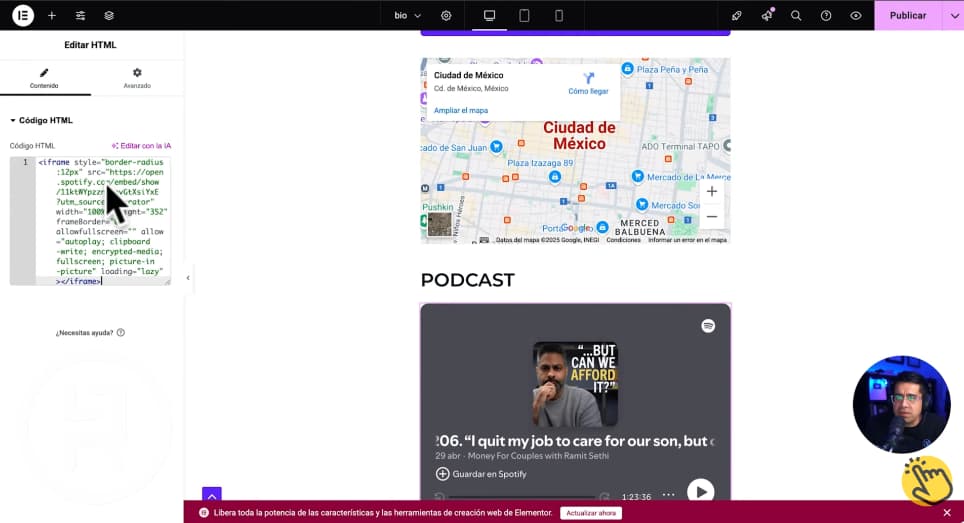The image size is (964, 523).
Task: Click the Plaza Peña y Peña map marker
Action: point(627,69)
